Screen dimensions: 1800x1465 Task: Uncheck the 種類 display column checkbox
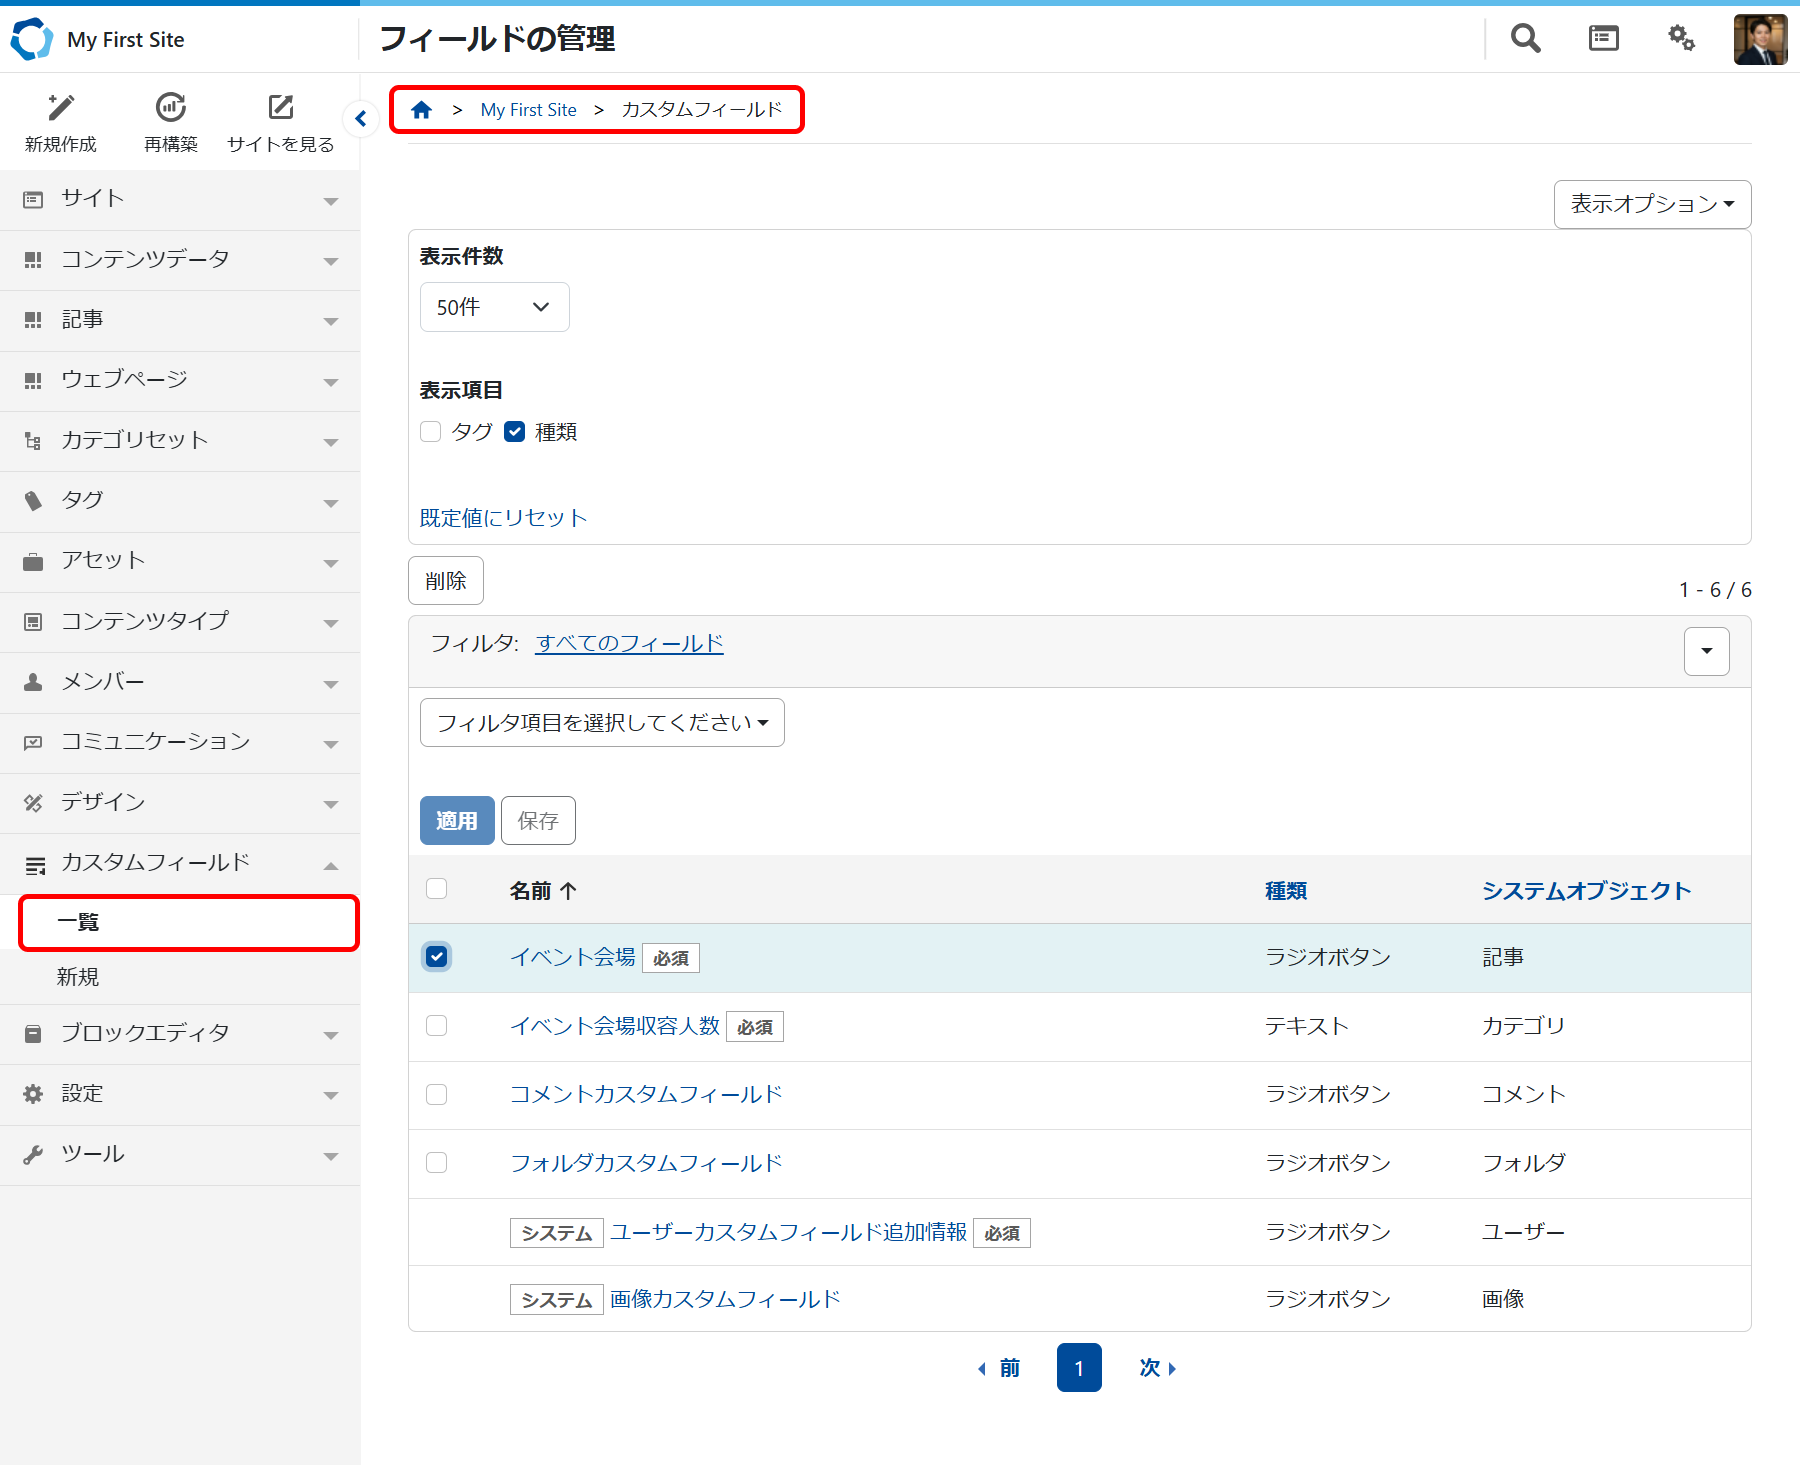click(x=515, y=432)
